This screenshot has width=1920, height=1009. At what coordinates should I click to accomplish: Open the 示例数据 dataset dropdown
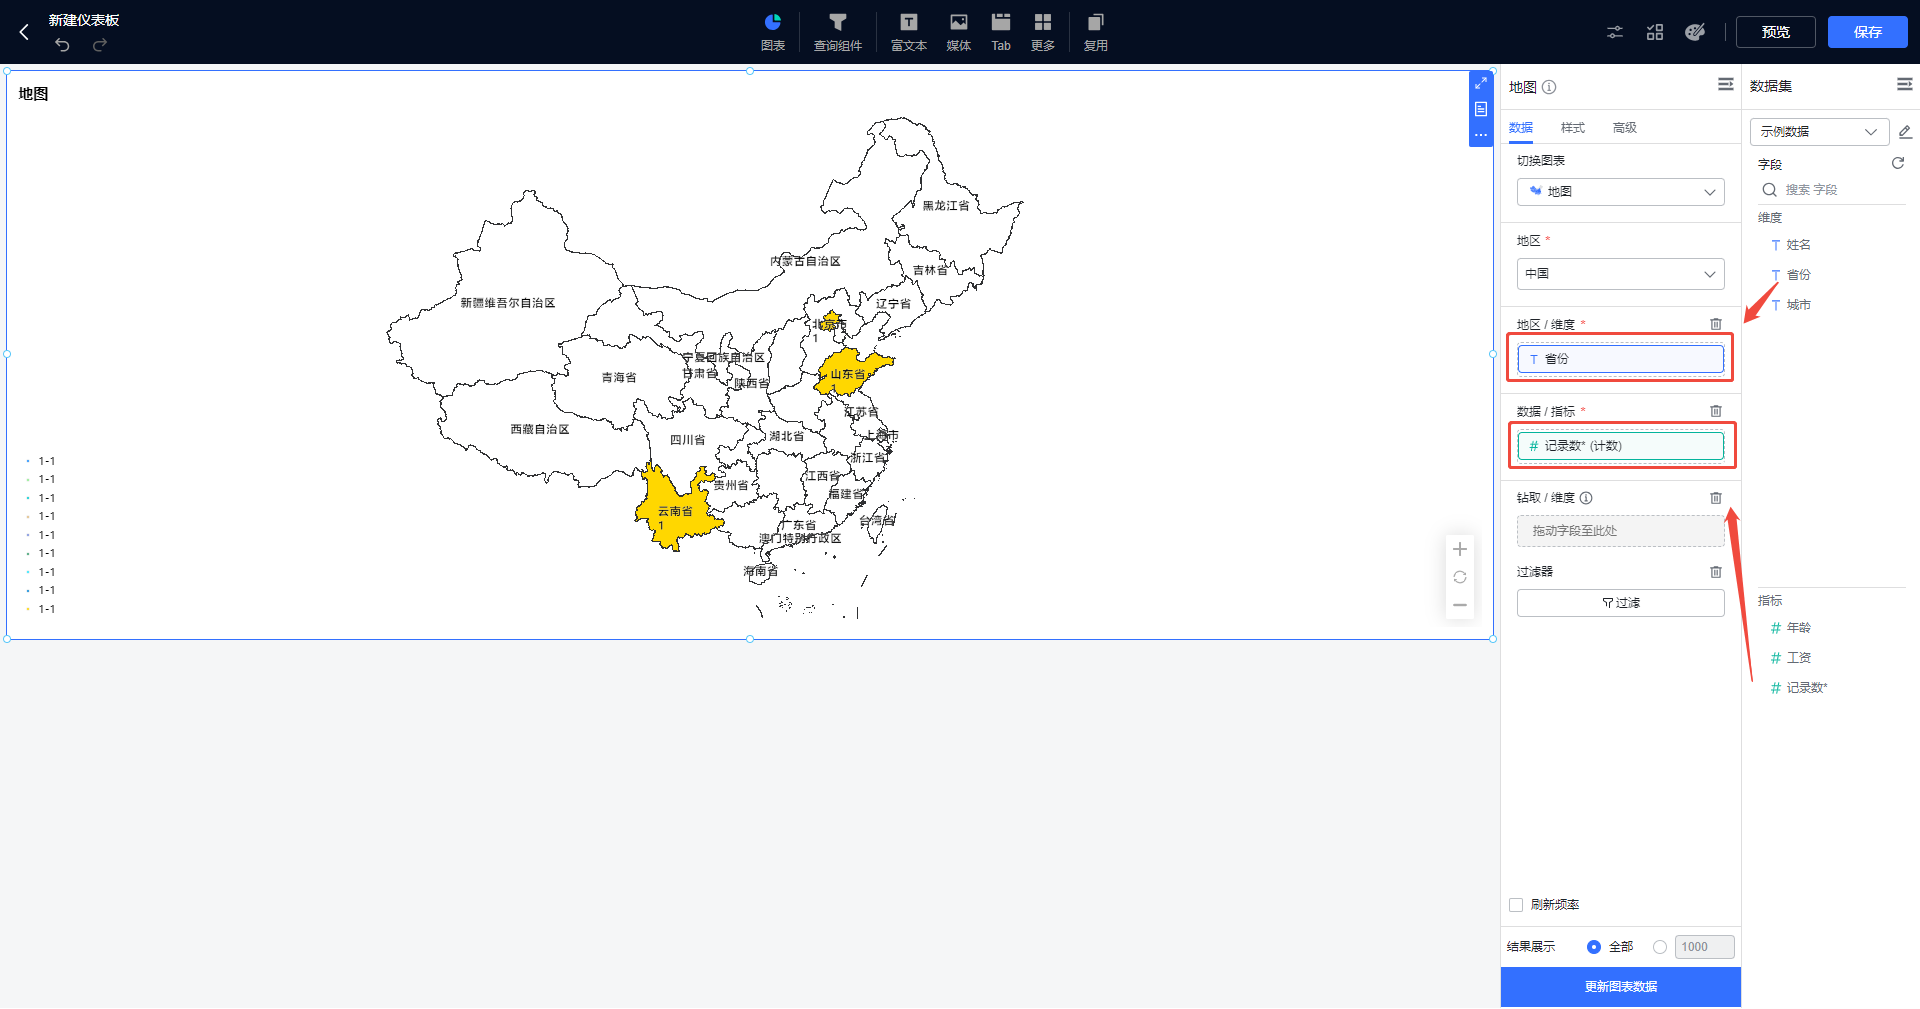[x=1819, y=132]
